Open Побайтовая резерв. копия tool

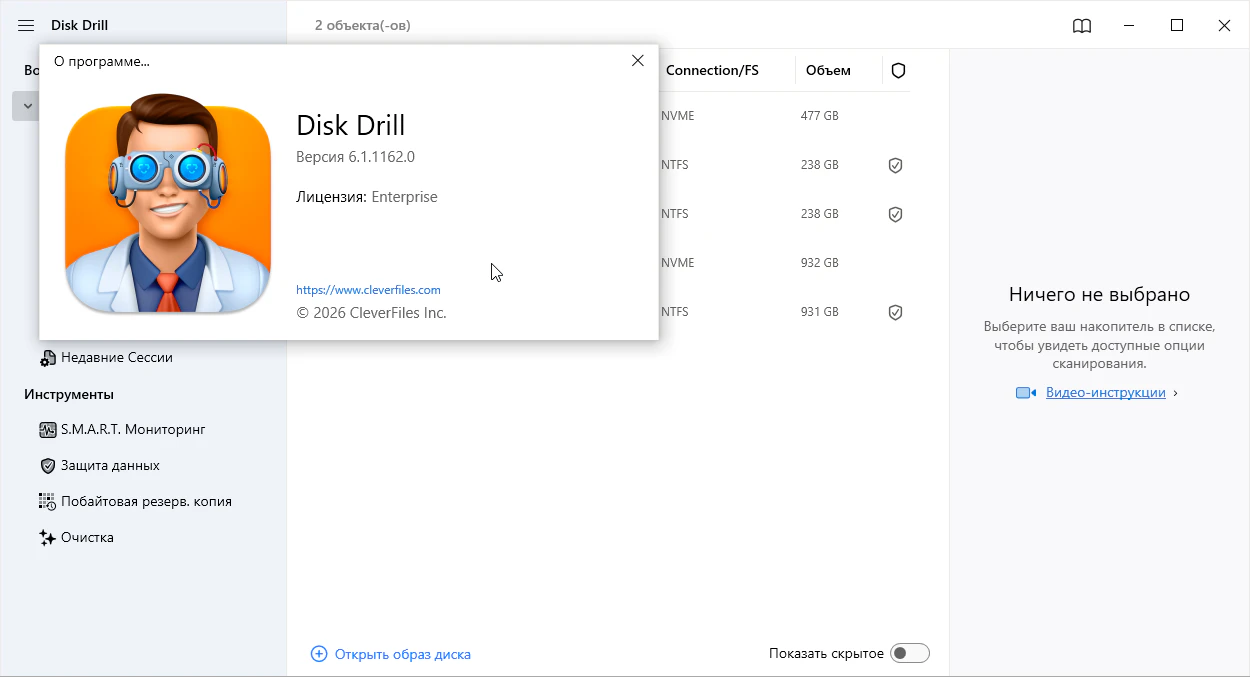coord(146,502)
